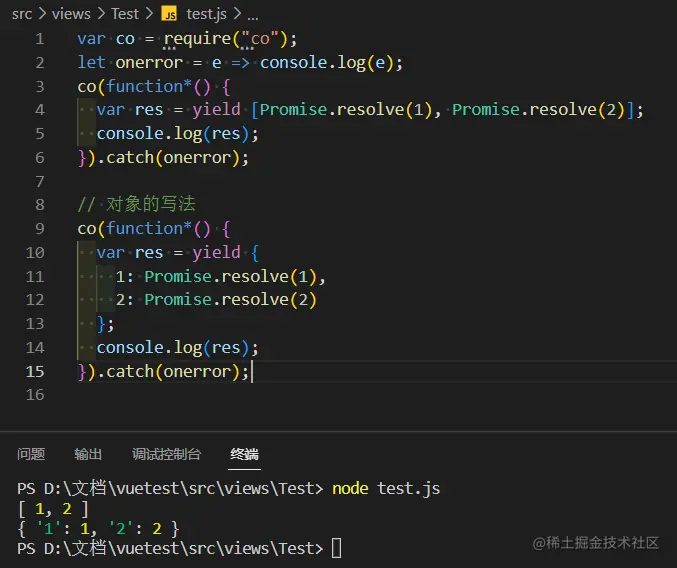The width and height of the screenshot is (677, 568).
Task: Click the 'node test.js' terminal command
Action: 386,489
